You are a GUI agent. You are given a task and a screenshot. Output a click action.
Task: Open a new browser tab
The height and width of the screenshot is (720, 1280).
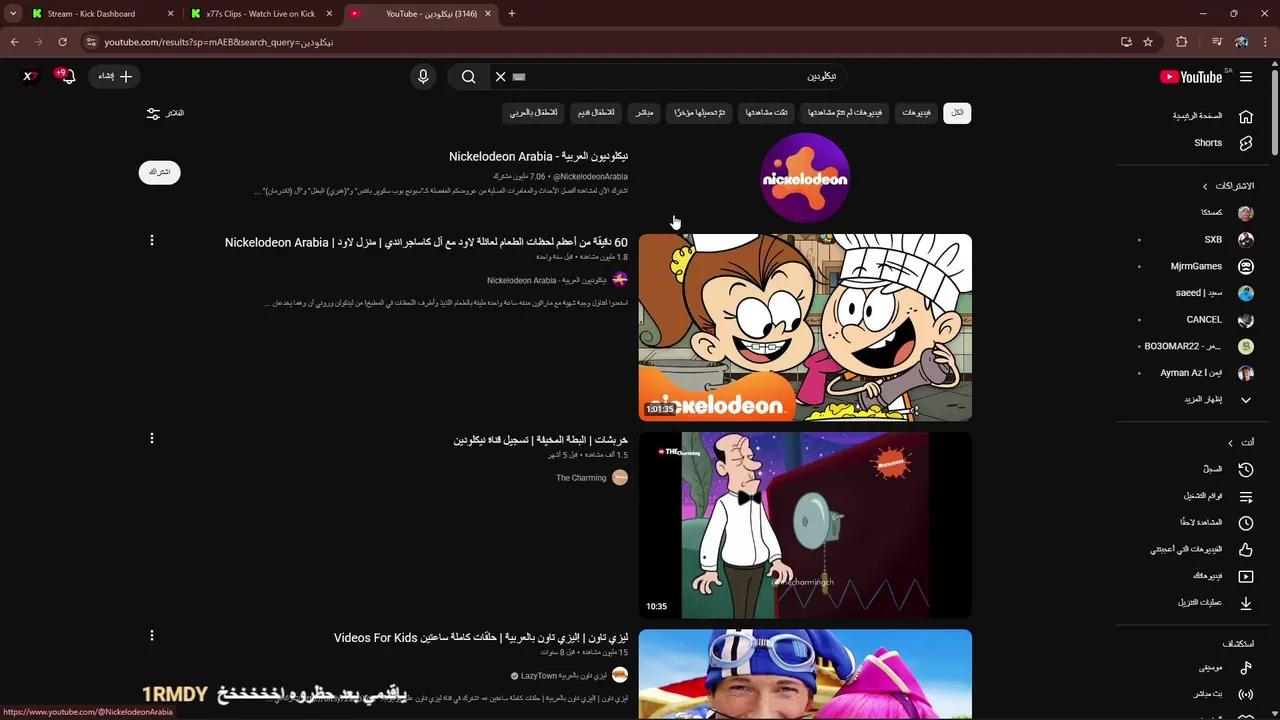511,14
